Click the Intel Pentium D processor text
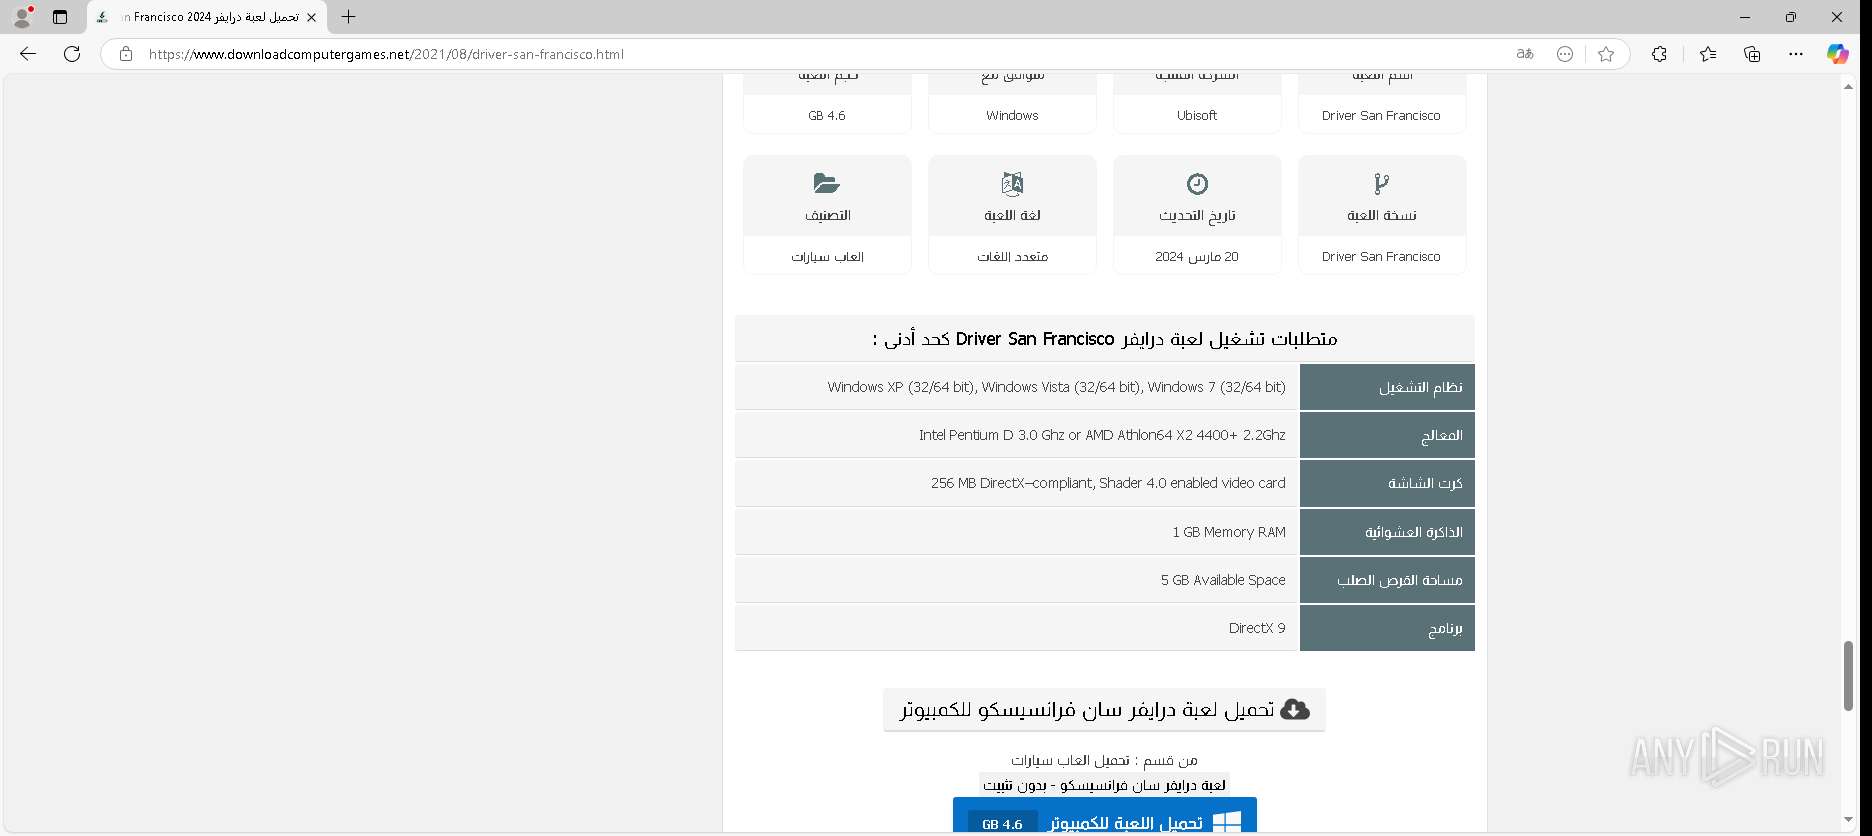This screenshot has height=836, width=1872. [x=1102, y=435]
